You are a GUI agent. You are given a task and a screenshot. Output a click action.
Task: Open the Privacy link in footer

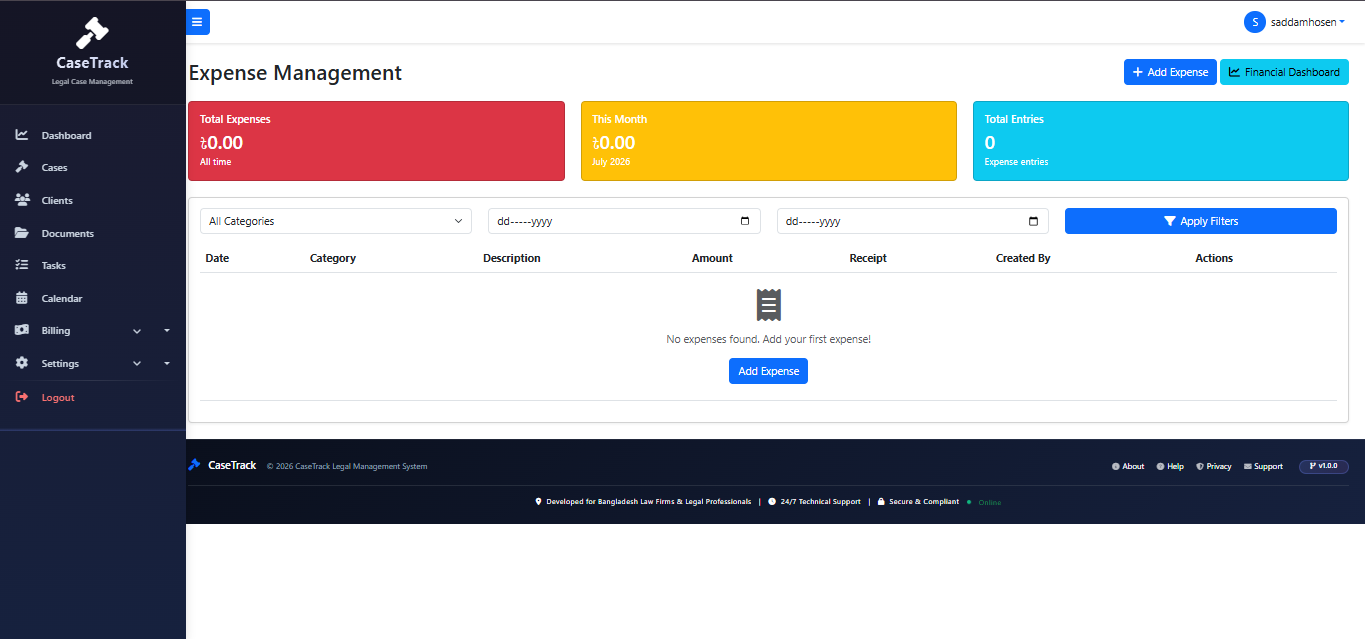(x=1214, y=466)
